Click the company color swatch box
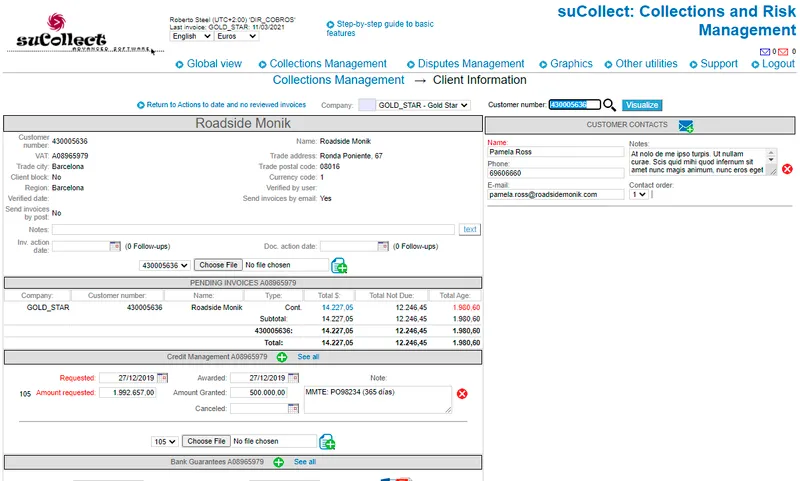This screenshot has height=481, width=800. [367, 105]
